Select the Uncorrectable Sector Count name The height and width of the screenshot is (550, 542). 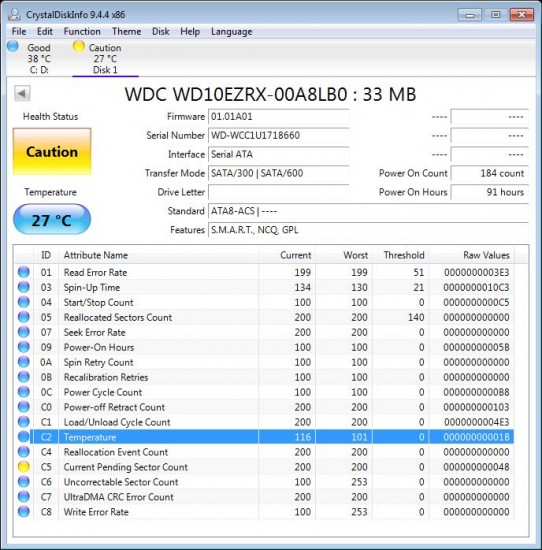coord(121,482)
